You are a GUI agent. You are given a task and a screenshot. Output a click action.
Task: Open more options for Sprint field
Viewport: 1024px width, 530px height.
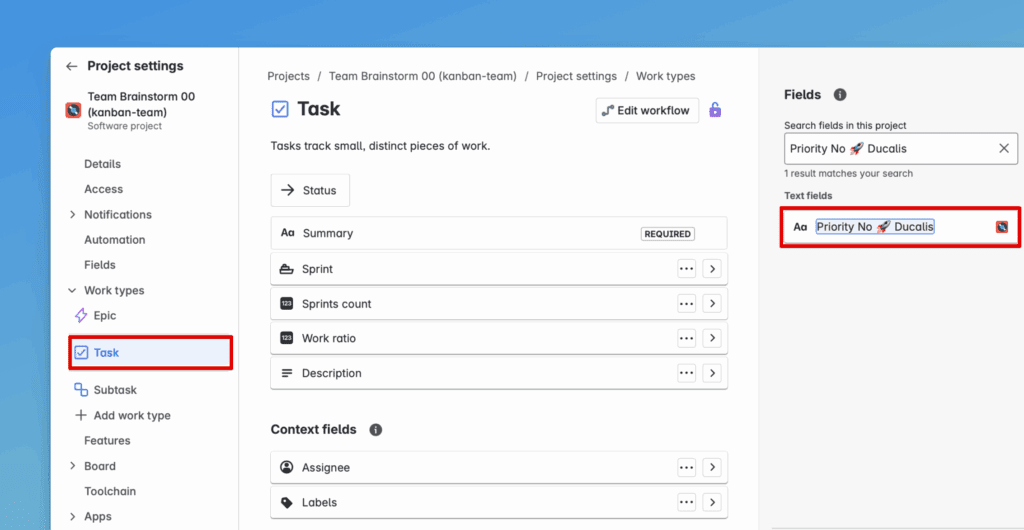(x=686, y=269)
